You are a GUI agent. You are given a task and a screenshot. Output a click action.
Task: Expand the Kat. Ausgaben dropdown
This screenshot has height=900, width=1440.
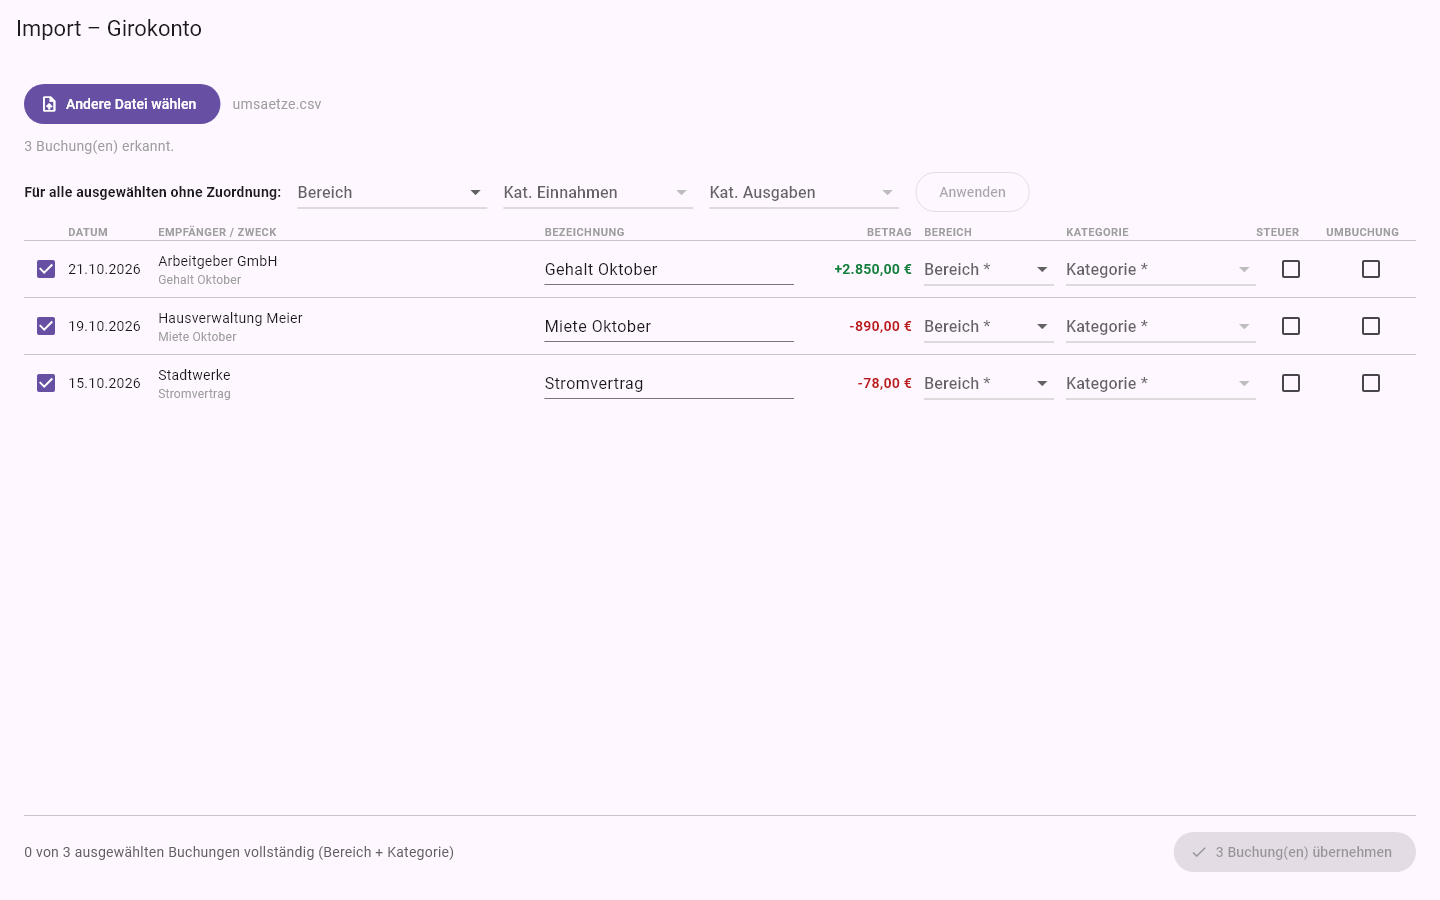pos(804,192)
